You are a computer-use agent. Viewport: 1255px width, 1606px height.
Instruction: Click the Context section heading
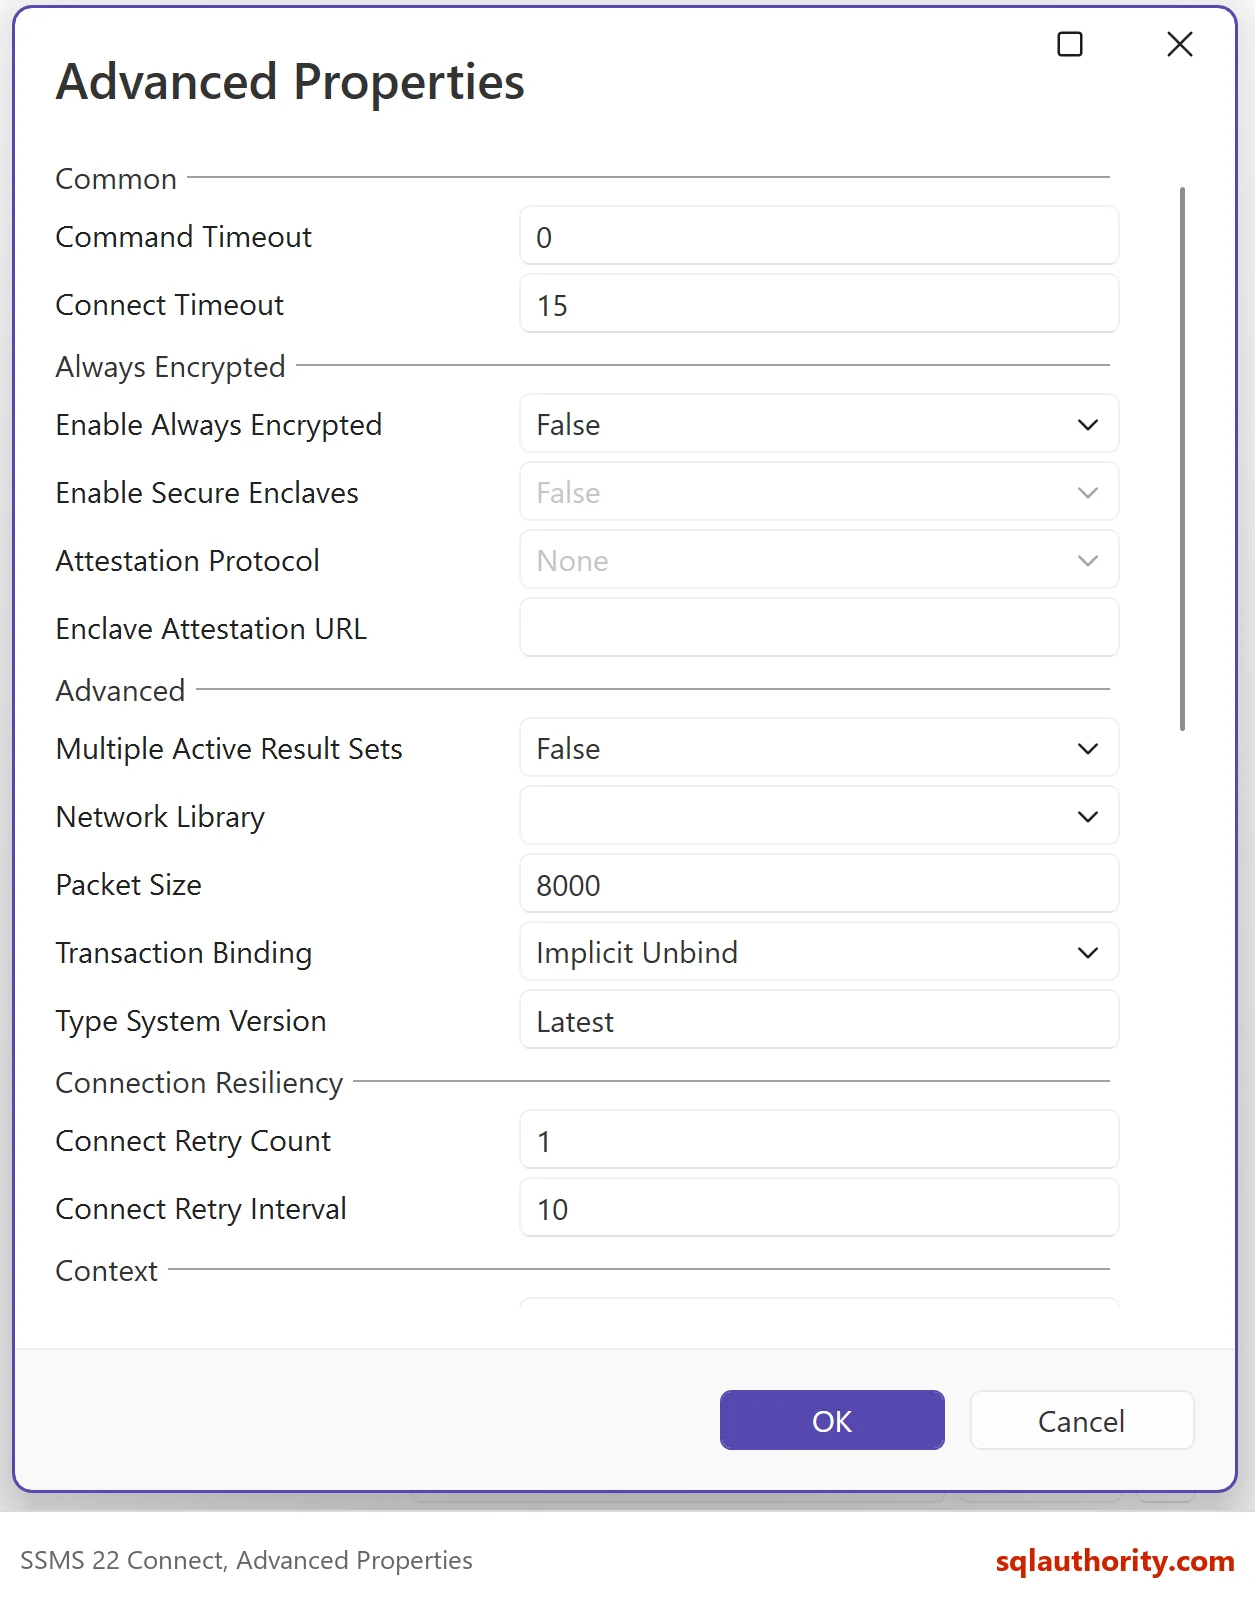coord(107,1271)
